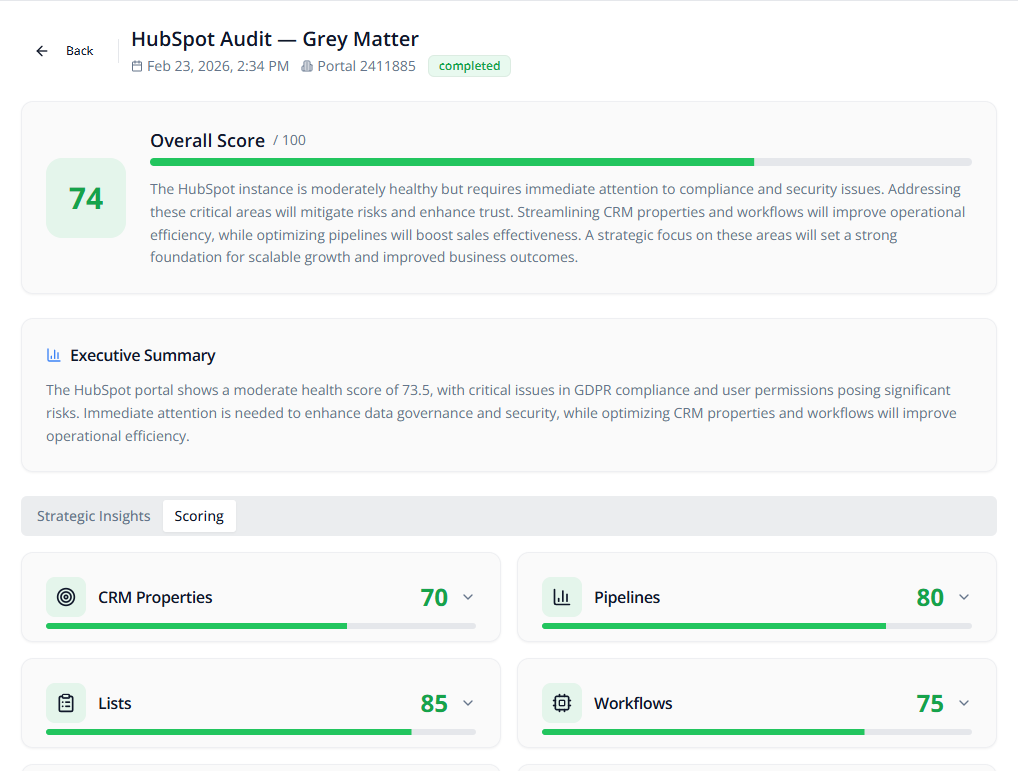1018x771 pixels.
Task: Click the Workflows chip icon
Action: (562, 703)
